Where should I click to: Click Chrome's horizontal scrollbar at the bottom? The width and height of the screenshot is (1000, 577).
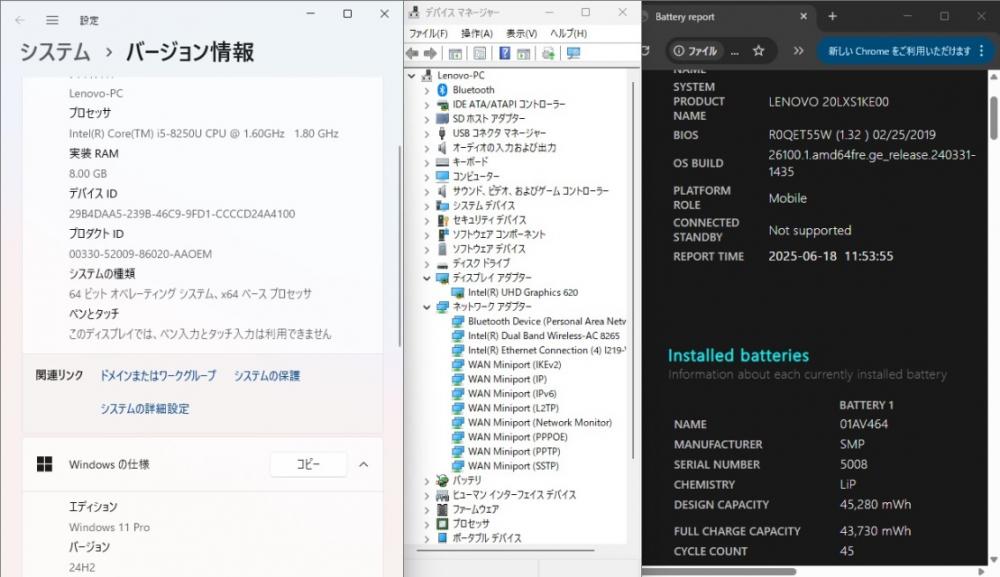click(x=719, y=571)
